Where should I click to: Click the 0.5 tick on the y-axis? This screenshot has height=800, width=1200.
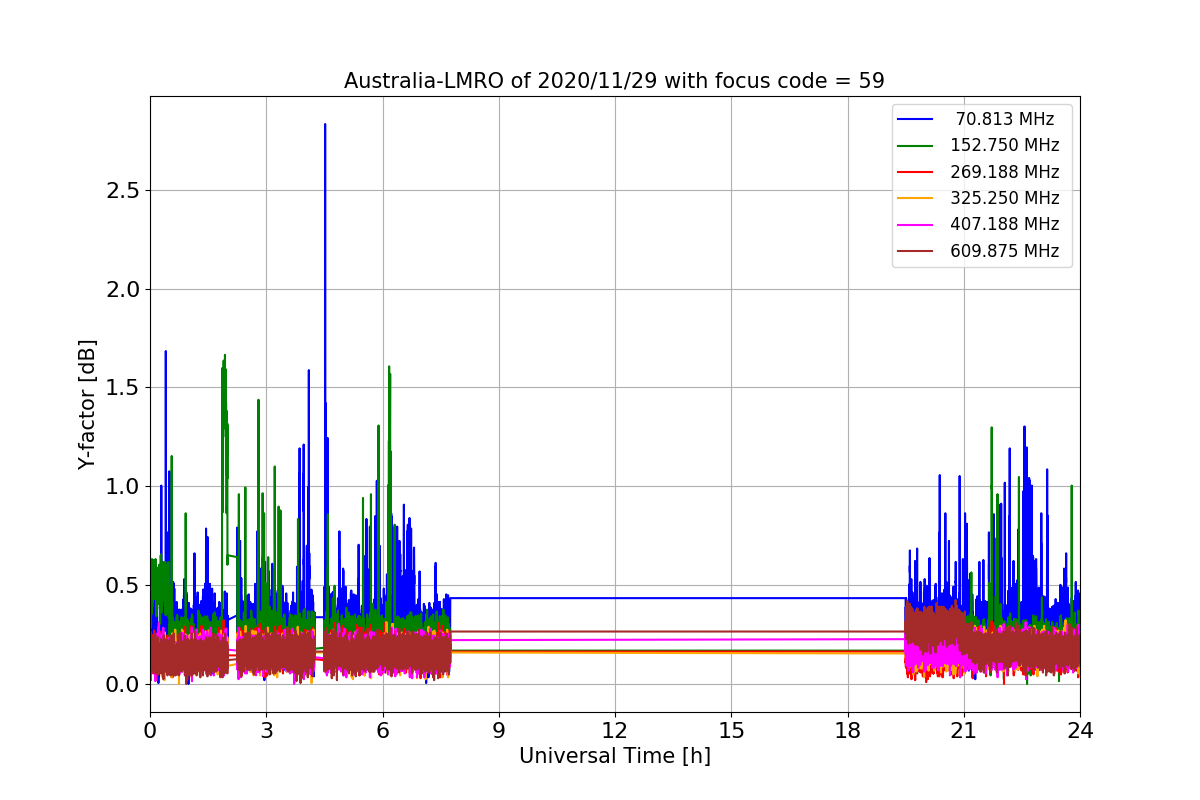coord(123,585)
